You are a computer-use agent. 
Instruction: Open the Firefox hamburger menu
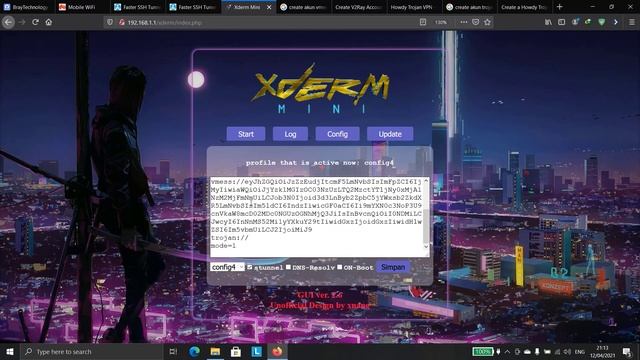(631, 22)
